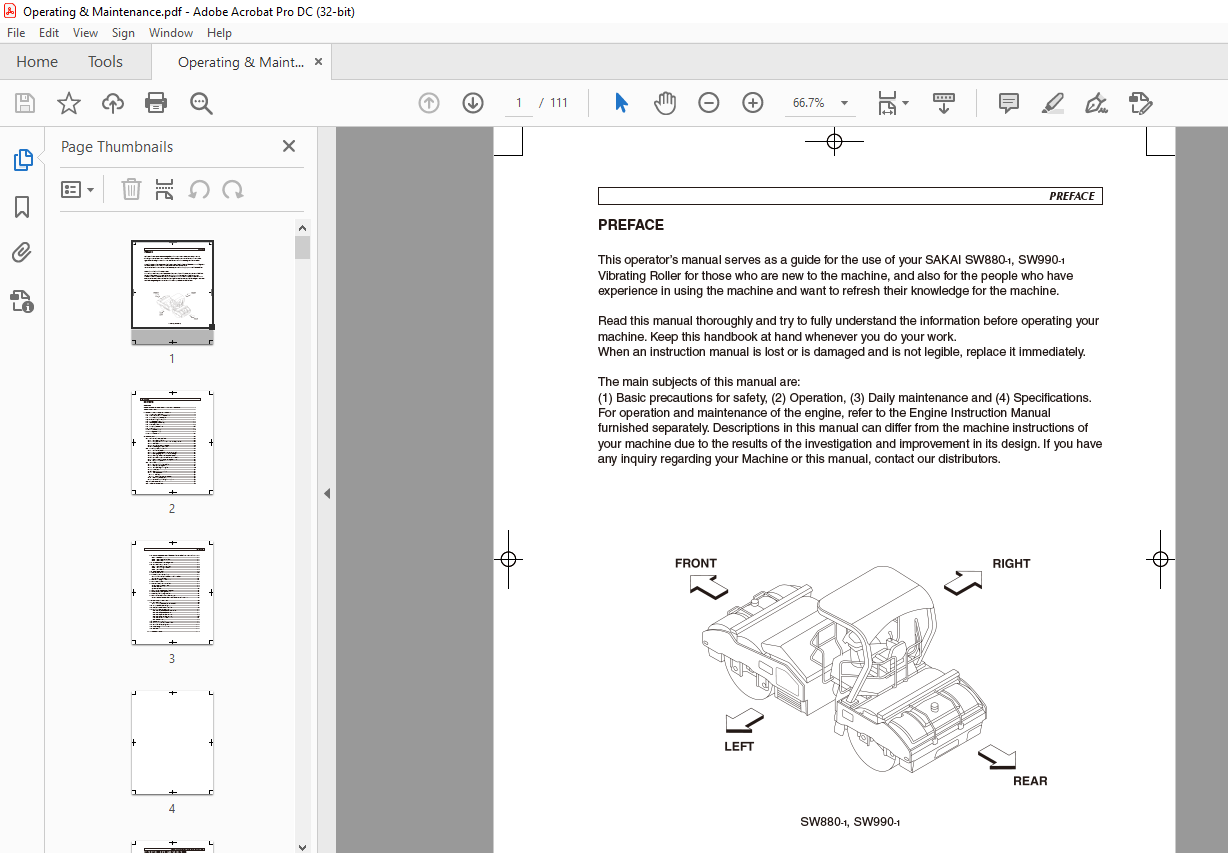The image size is (1228, 853).
Task: Click the REAR label in diagram
Action: [x=1030, y=781]
